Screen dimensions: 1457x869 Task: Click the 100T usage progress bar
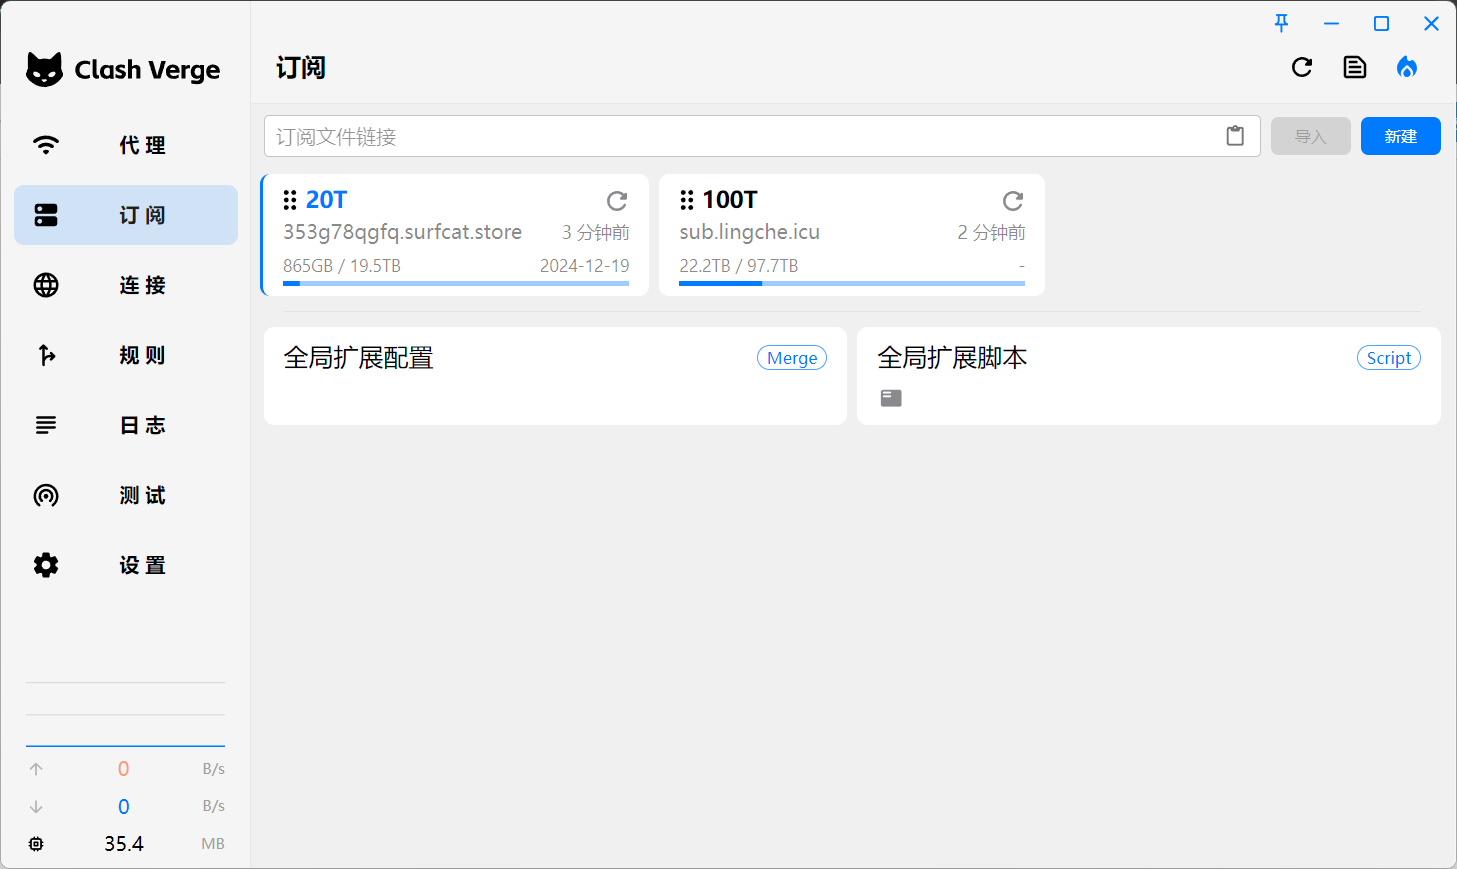coord(852,284)
